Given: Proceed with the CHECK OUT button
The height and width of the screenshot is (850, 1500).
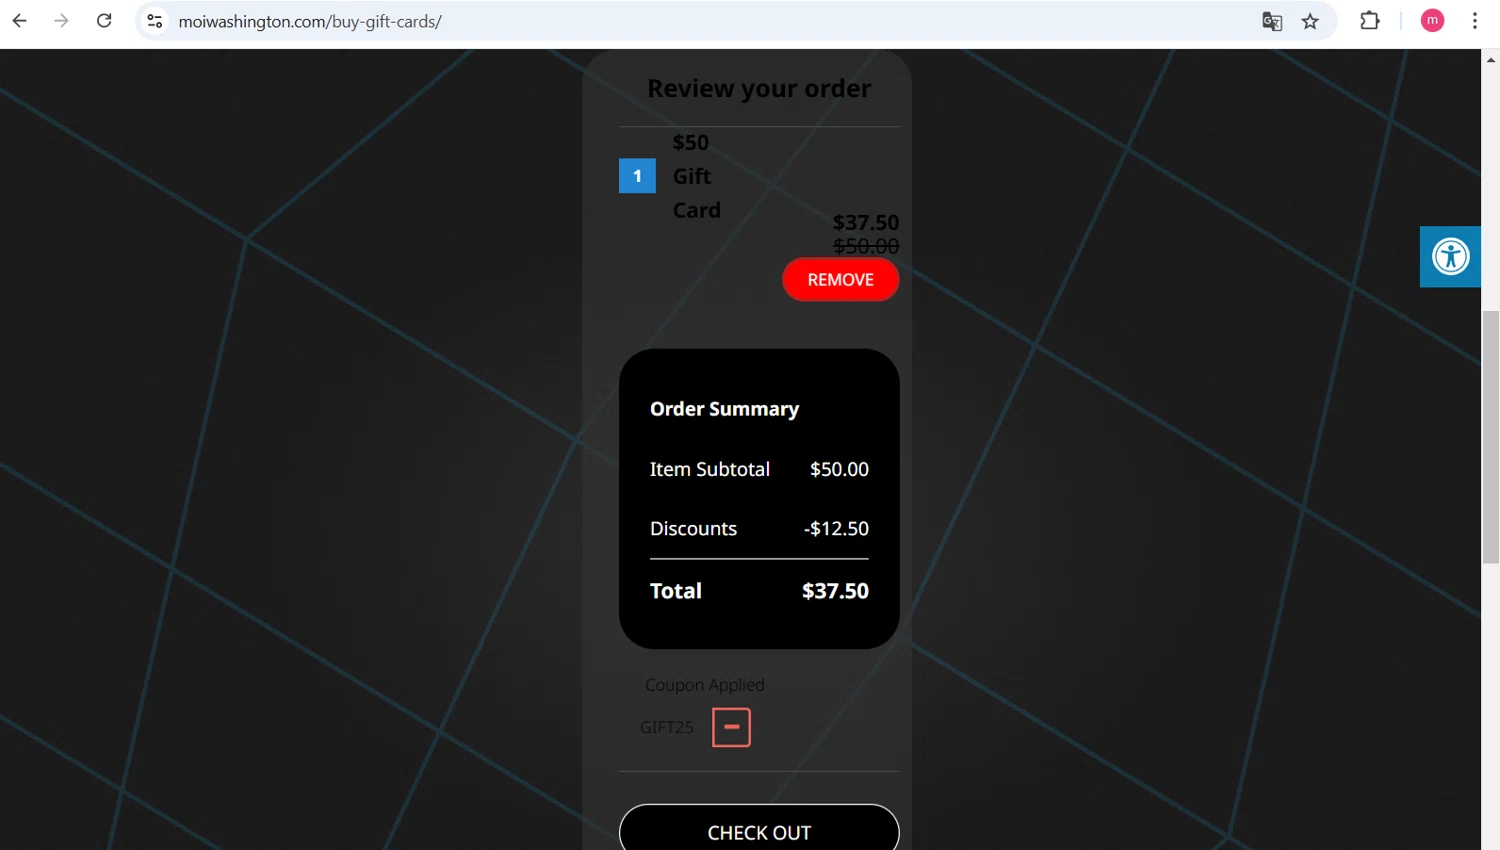Looking at the screenshot, I should 759,828.
